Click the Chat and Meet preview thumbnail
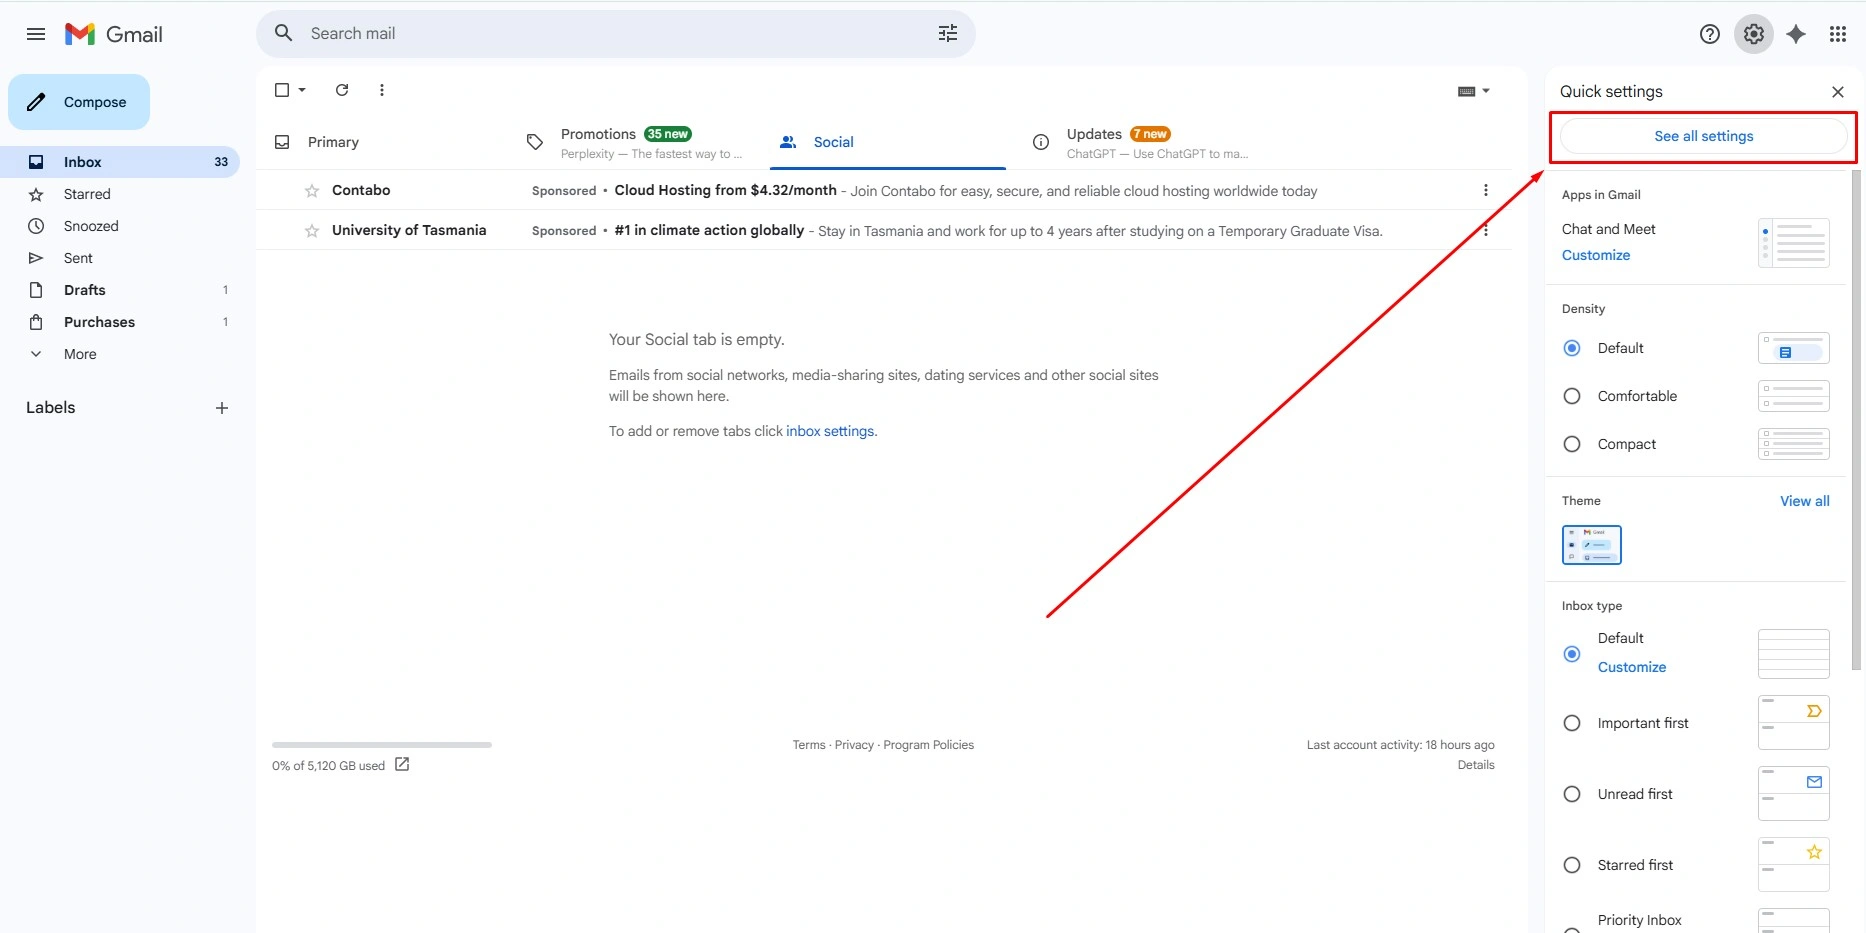 pos(1794,243)
